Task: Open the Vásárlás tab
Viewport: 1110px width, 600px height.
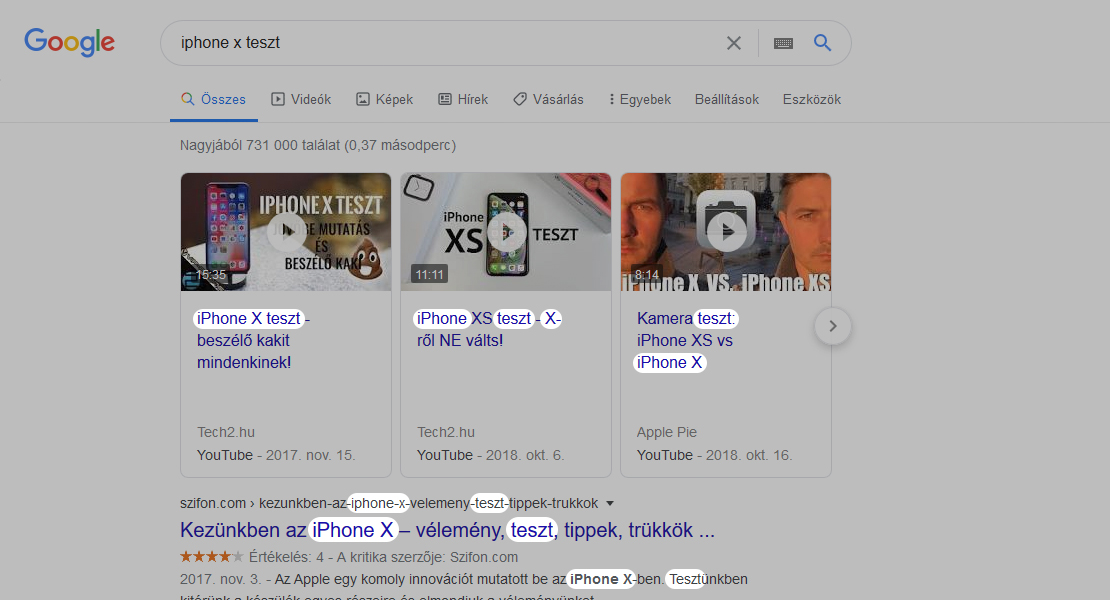Action: pos(549,100)
